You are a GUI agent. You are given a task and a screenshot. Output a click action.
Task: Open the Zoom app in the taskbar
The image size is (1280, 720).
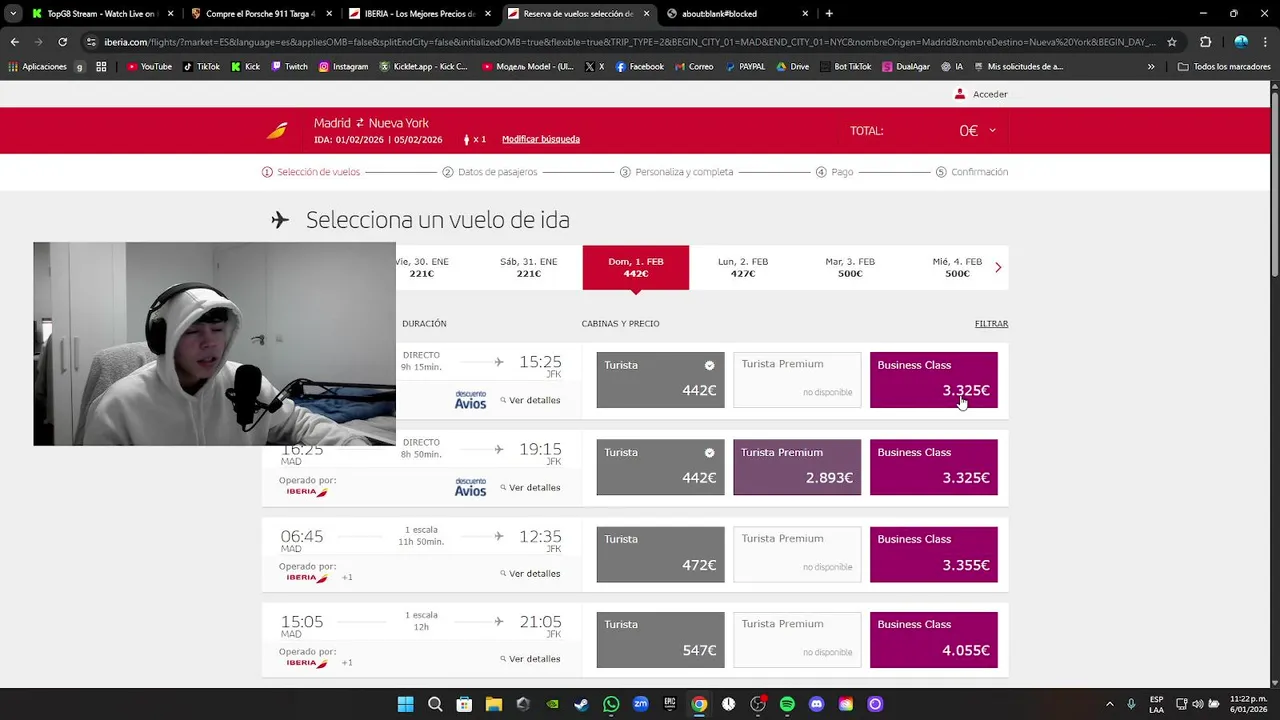641,704
